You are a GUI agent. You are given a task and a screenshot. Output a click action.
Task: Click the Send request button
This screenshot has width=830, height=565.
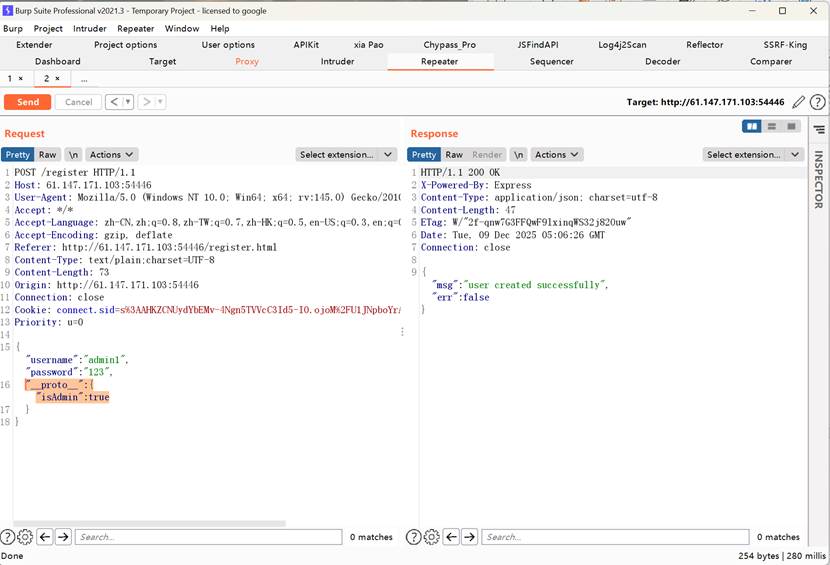[x=28, y=102]
